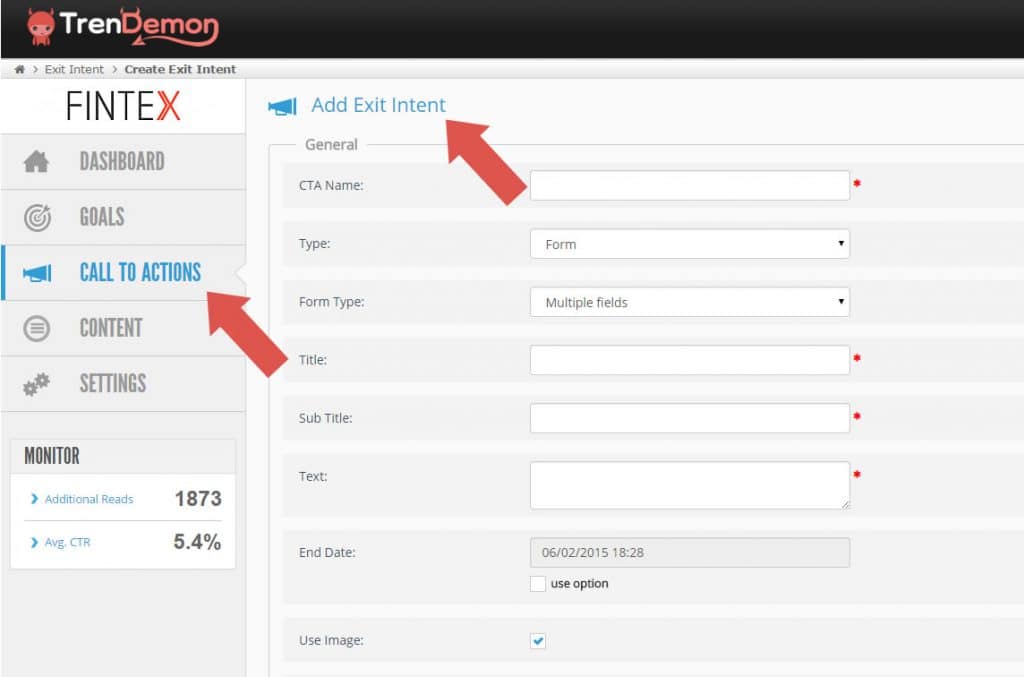The image size is (1024, 677).
Task: Click the End Date label
Action: click(x=327, y=552)
